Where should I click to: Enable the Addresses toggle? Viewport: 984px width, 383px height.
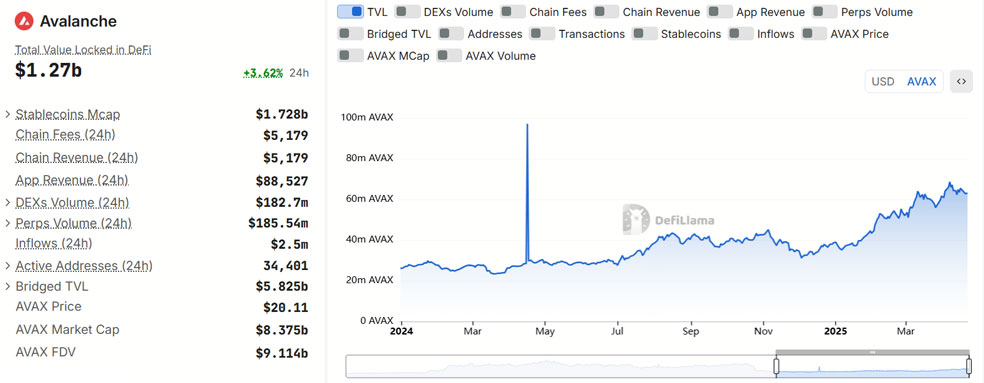(451, 34)
